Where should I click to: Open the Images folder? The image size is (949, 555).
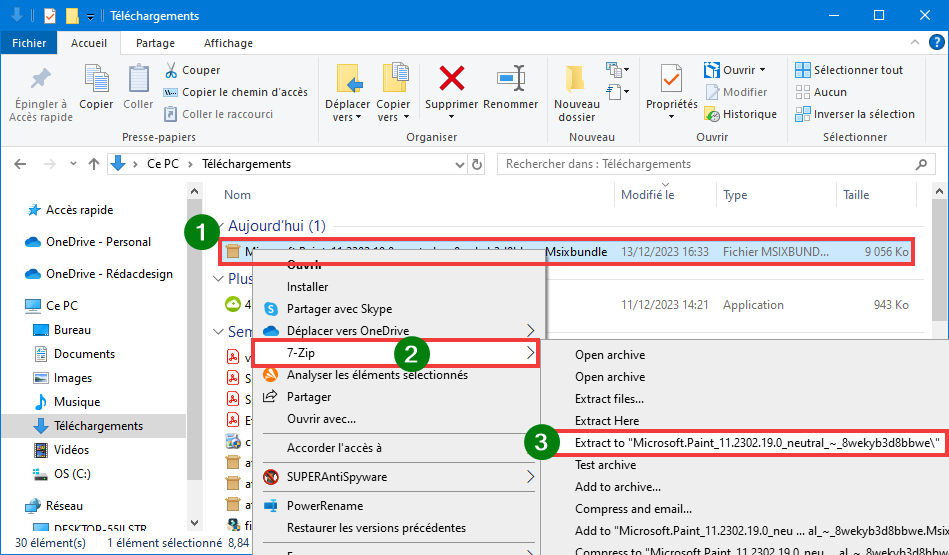point(63,378)
